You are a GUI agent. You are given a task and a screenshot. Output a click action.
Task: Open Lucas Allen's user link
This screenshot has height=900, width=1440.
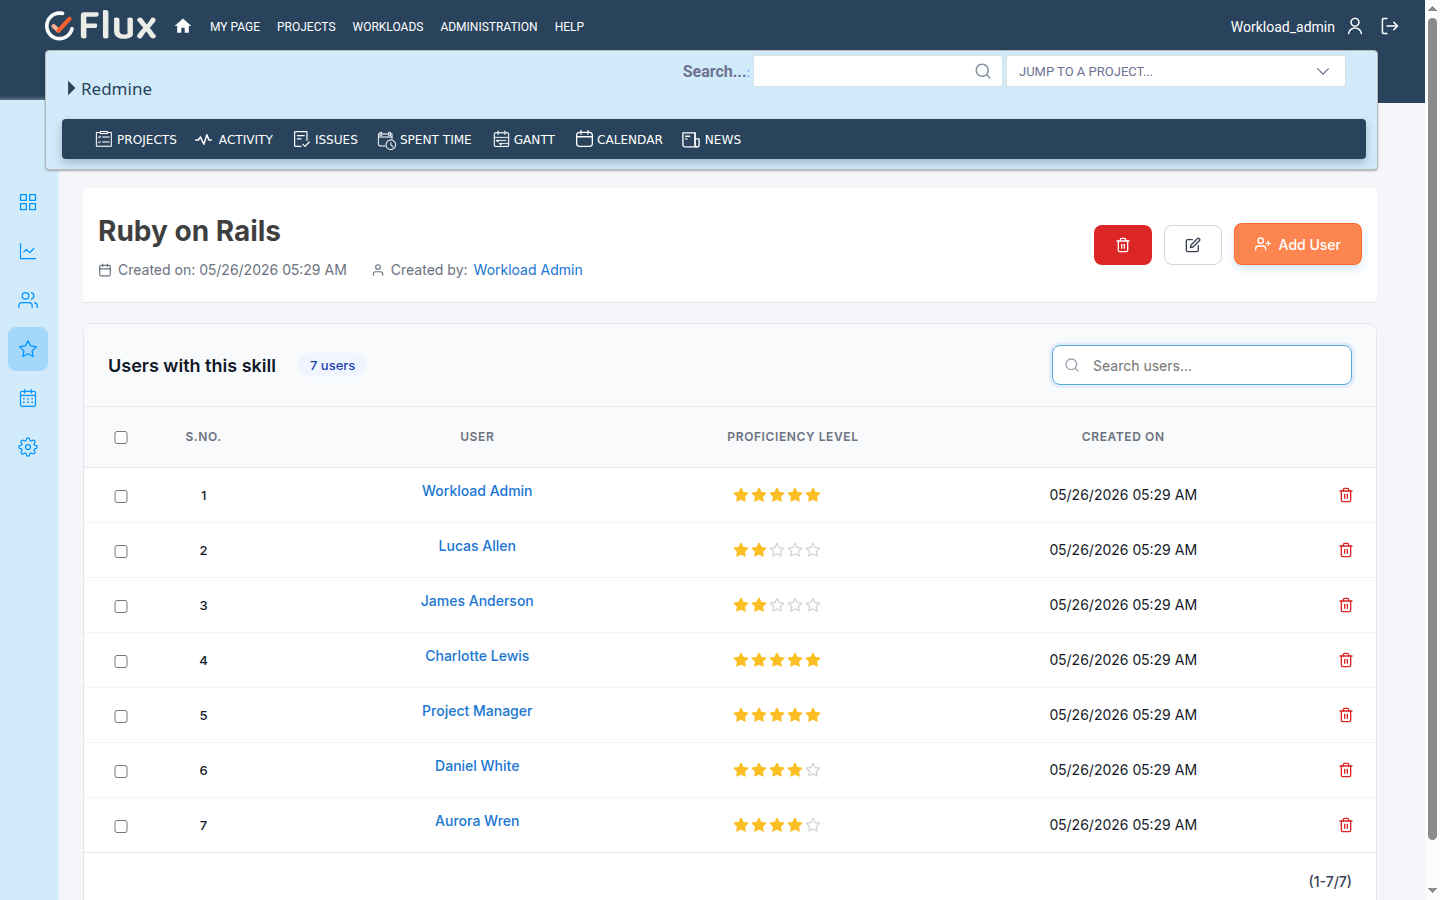(x=477, y=546)
